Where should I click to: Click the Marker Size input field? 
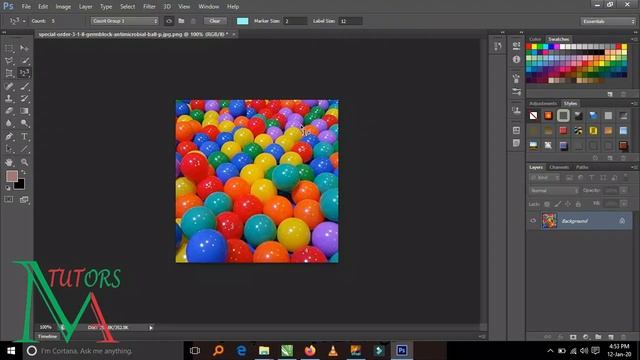(295, 21)
